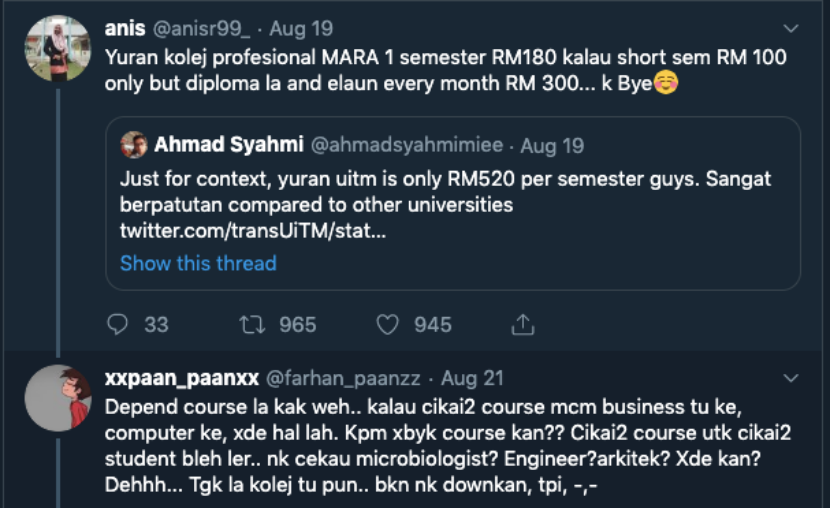Open the twitter.com/transUiTM link
The height and width of the screenshot is (508, 830).
click(x=253, y=231)
